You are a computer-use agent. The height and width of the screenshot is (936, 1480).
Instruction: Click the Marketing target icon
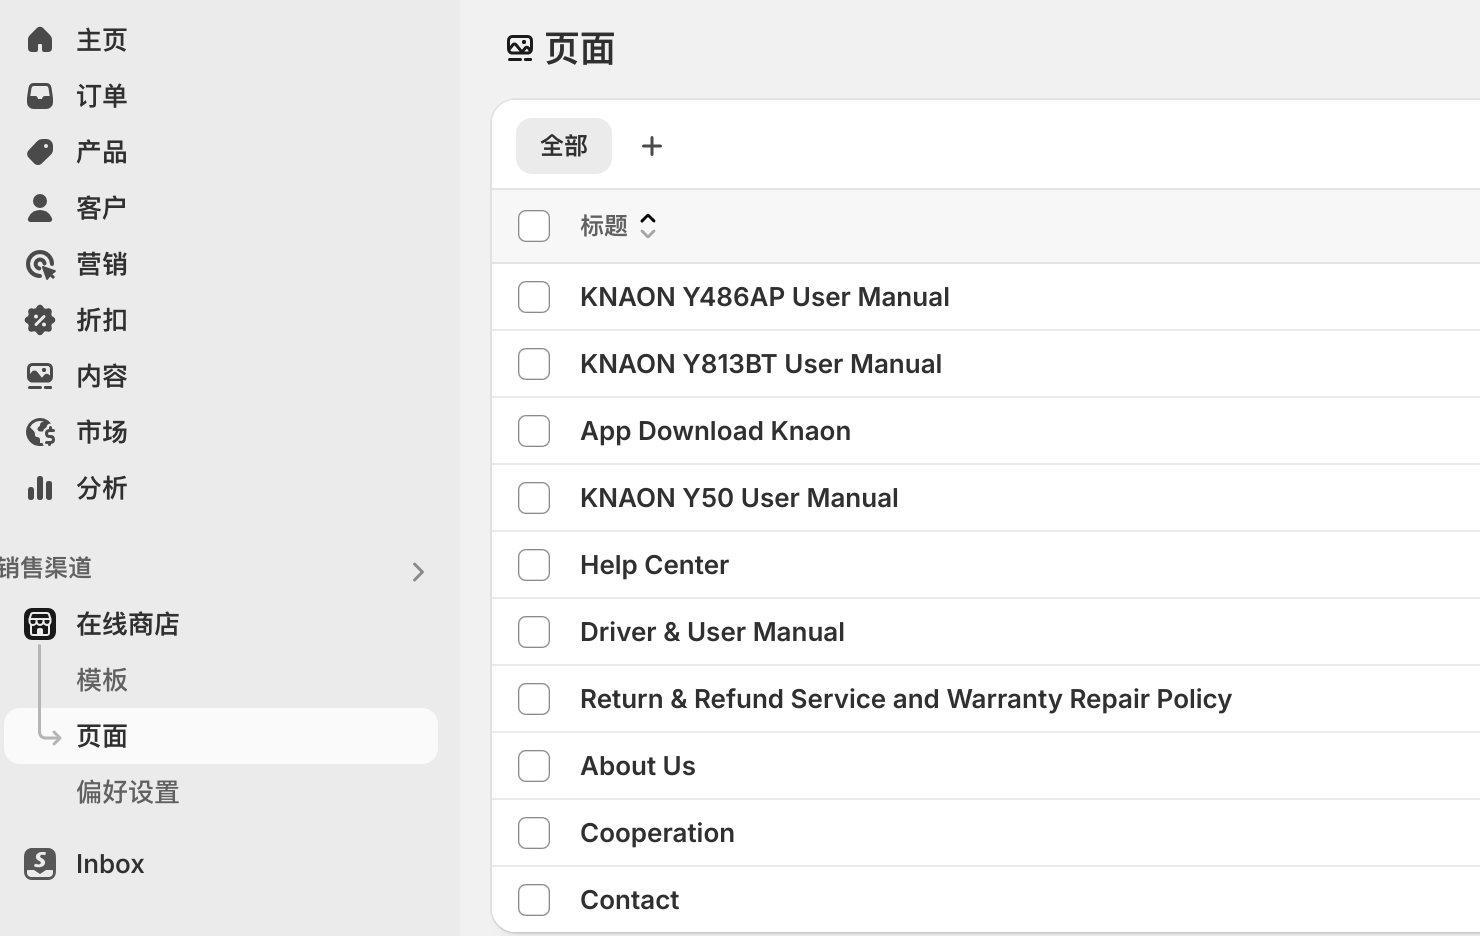click(x=40, y=264)
